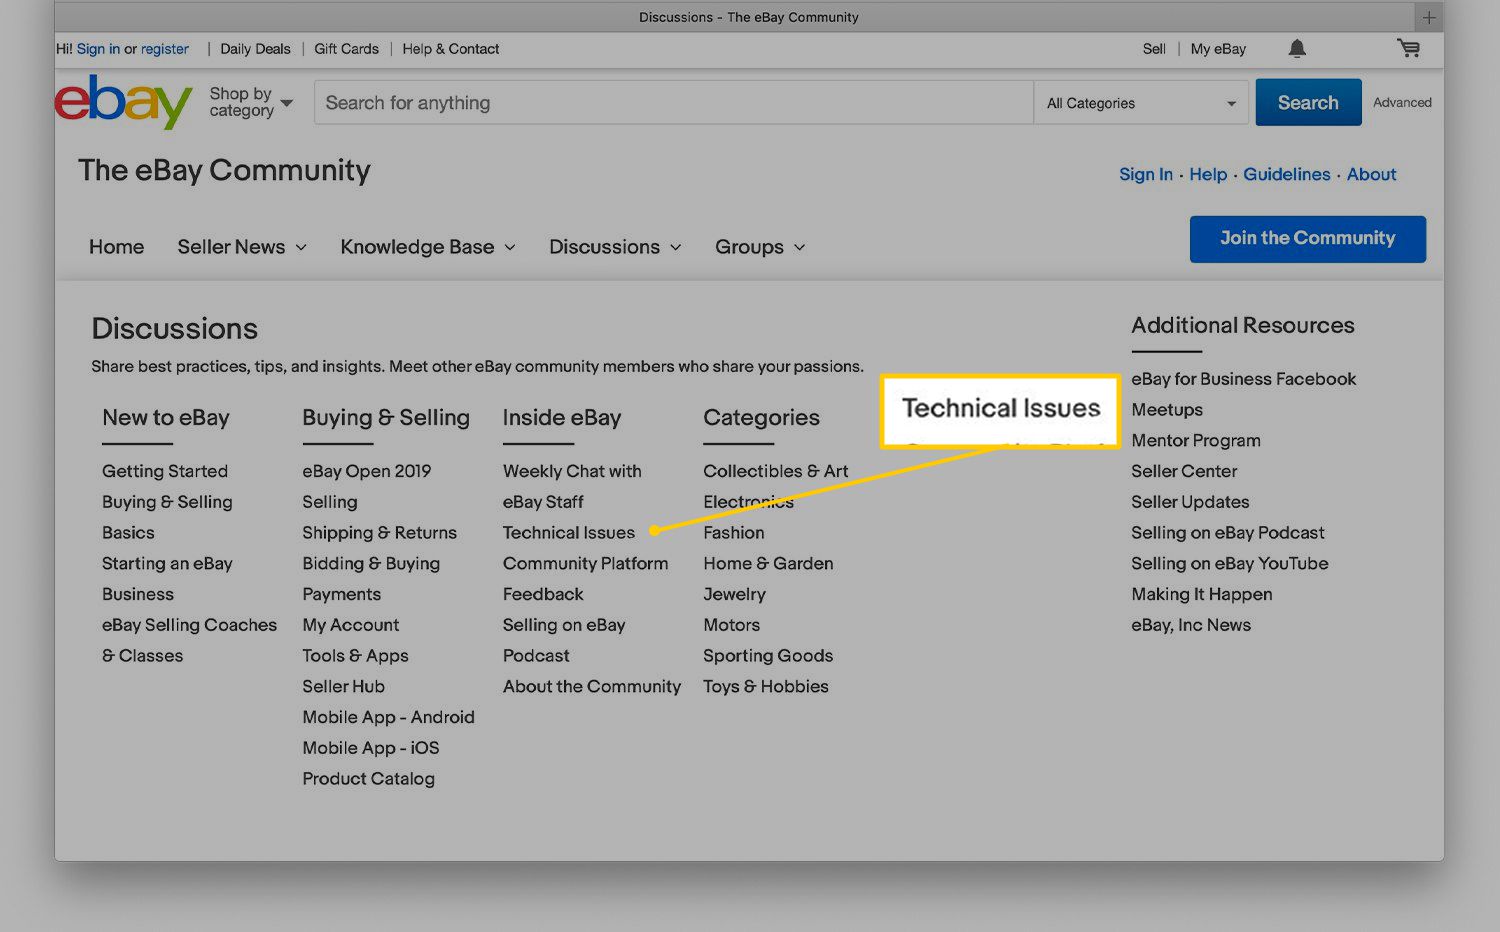Expand the Discussions nav menu

pos(615,247)
